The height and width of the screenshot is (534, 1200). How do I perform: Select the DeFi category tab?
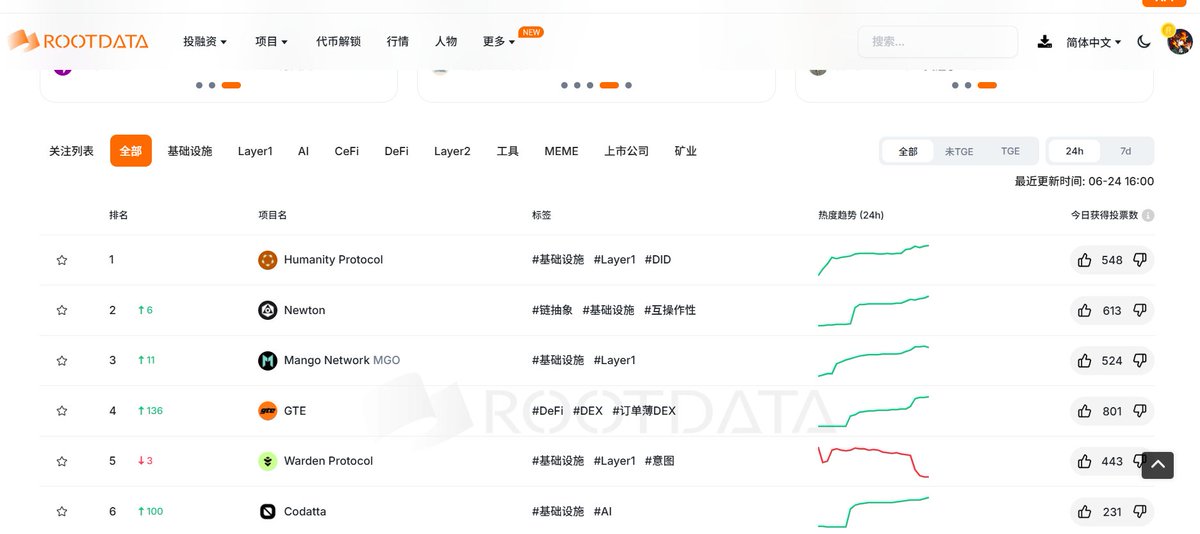click(397, 151)
